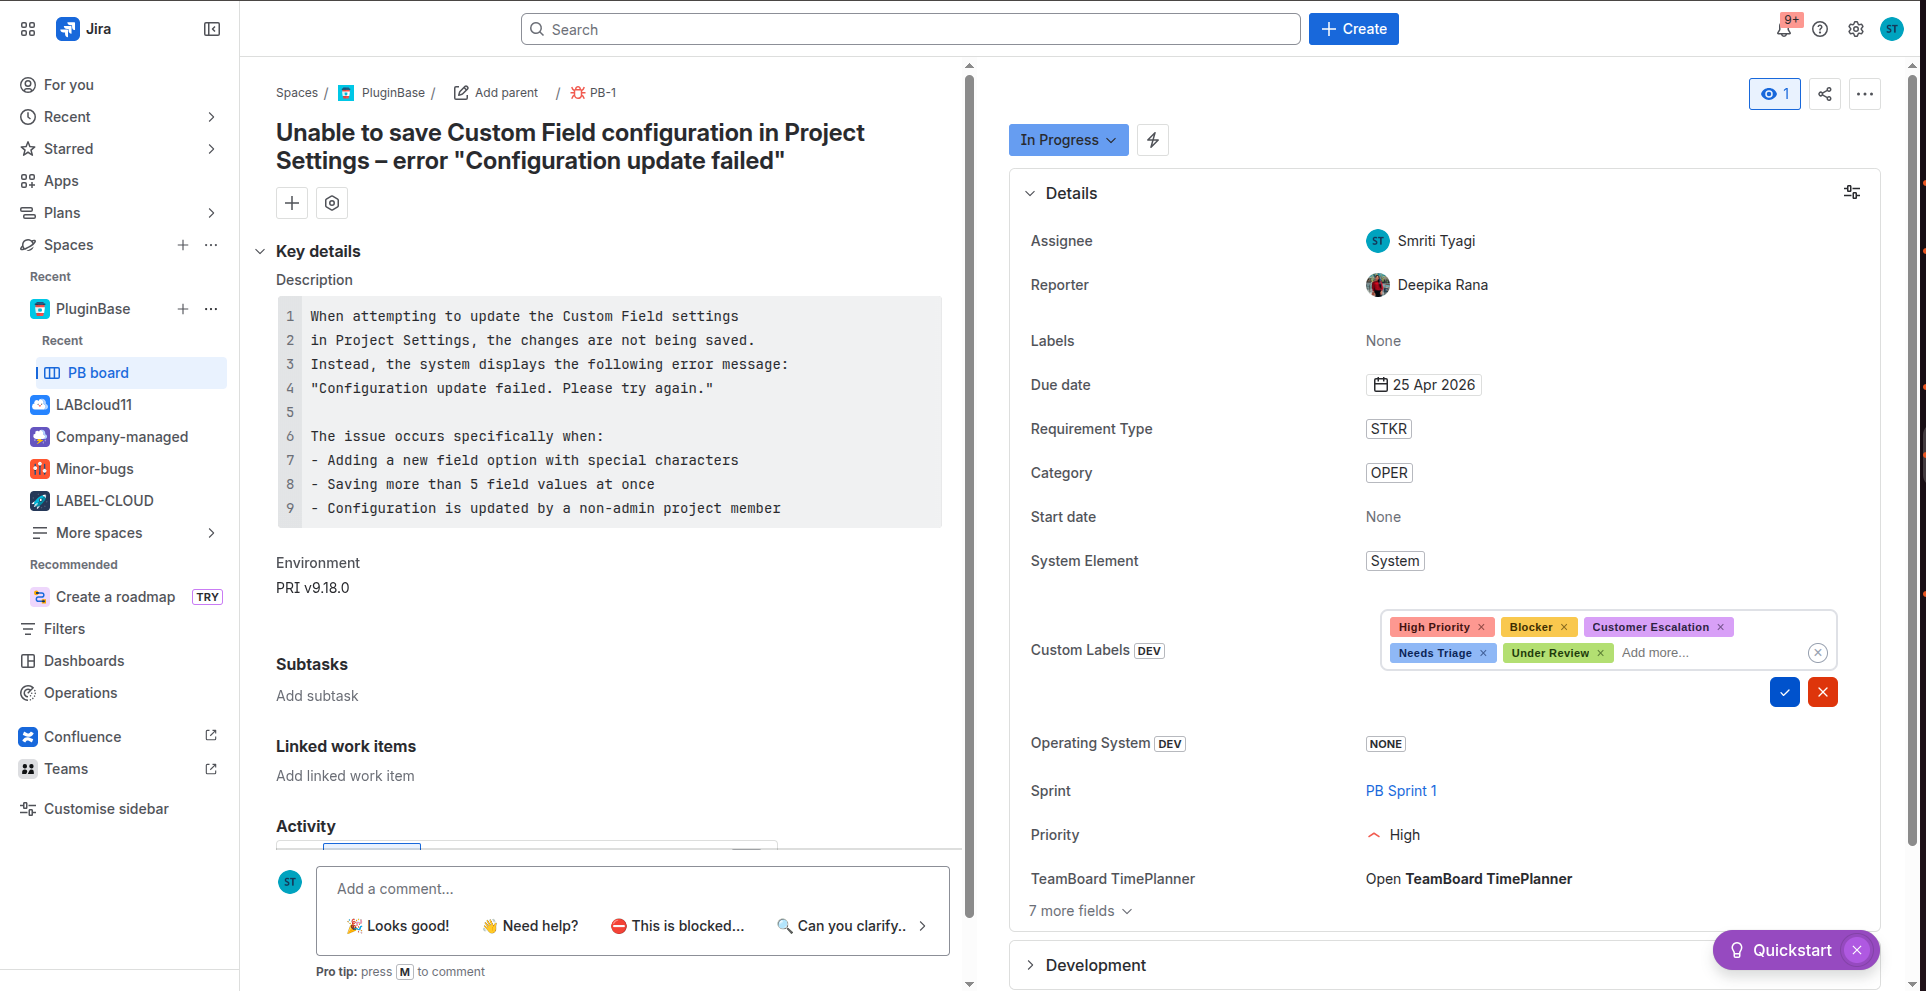Open automation lightning bolt menu
Image resolution: width=1926 pixels, height=991 pixels.
pos(1153,140)
